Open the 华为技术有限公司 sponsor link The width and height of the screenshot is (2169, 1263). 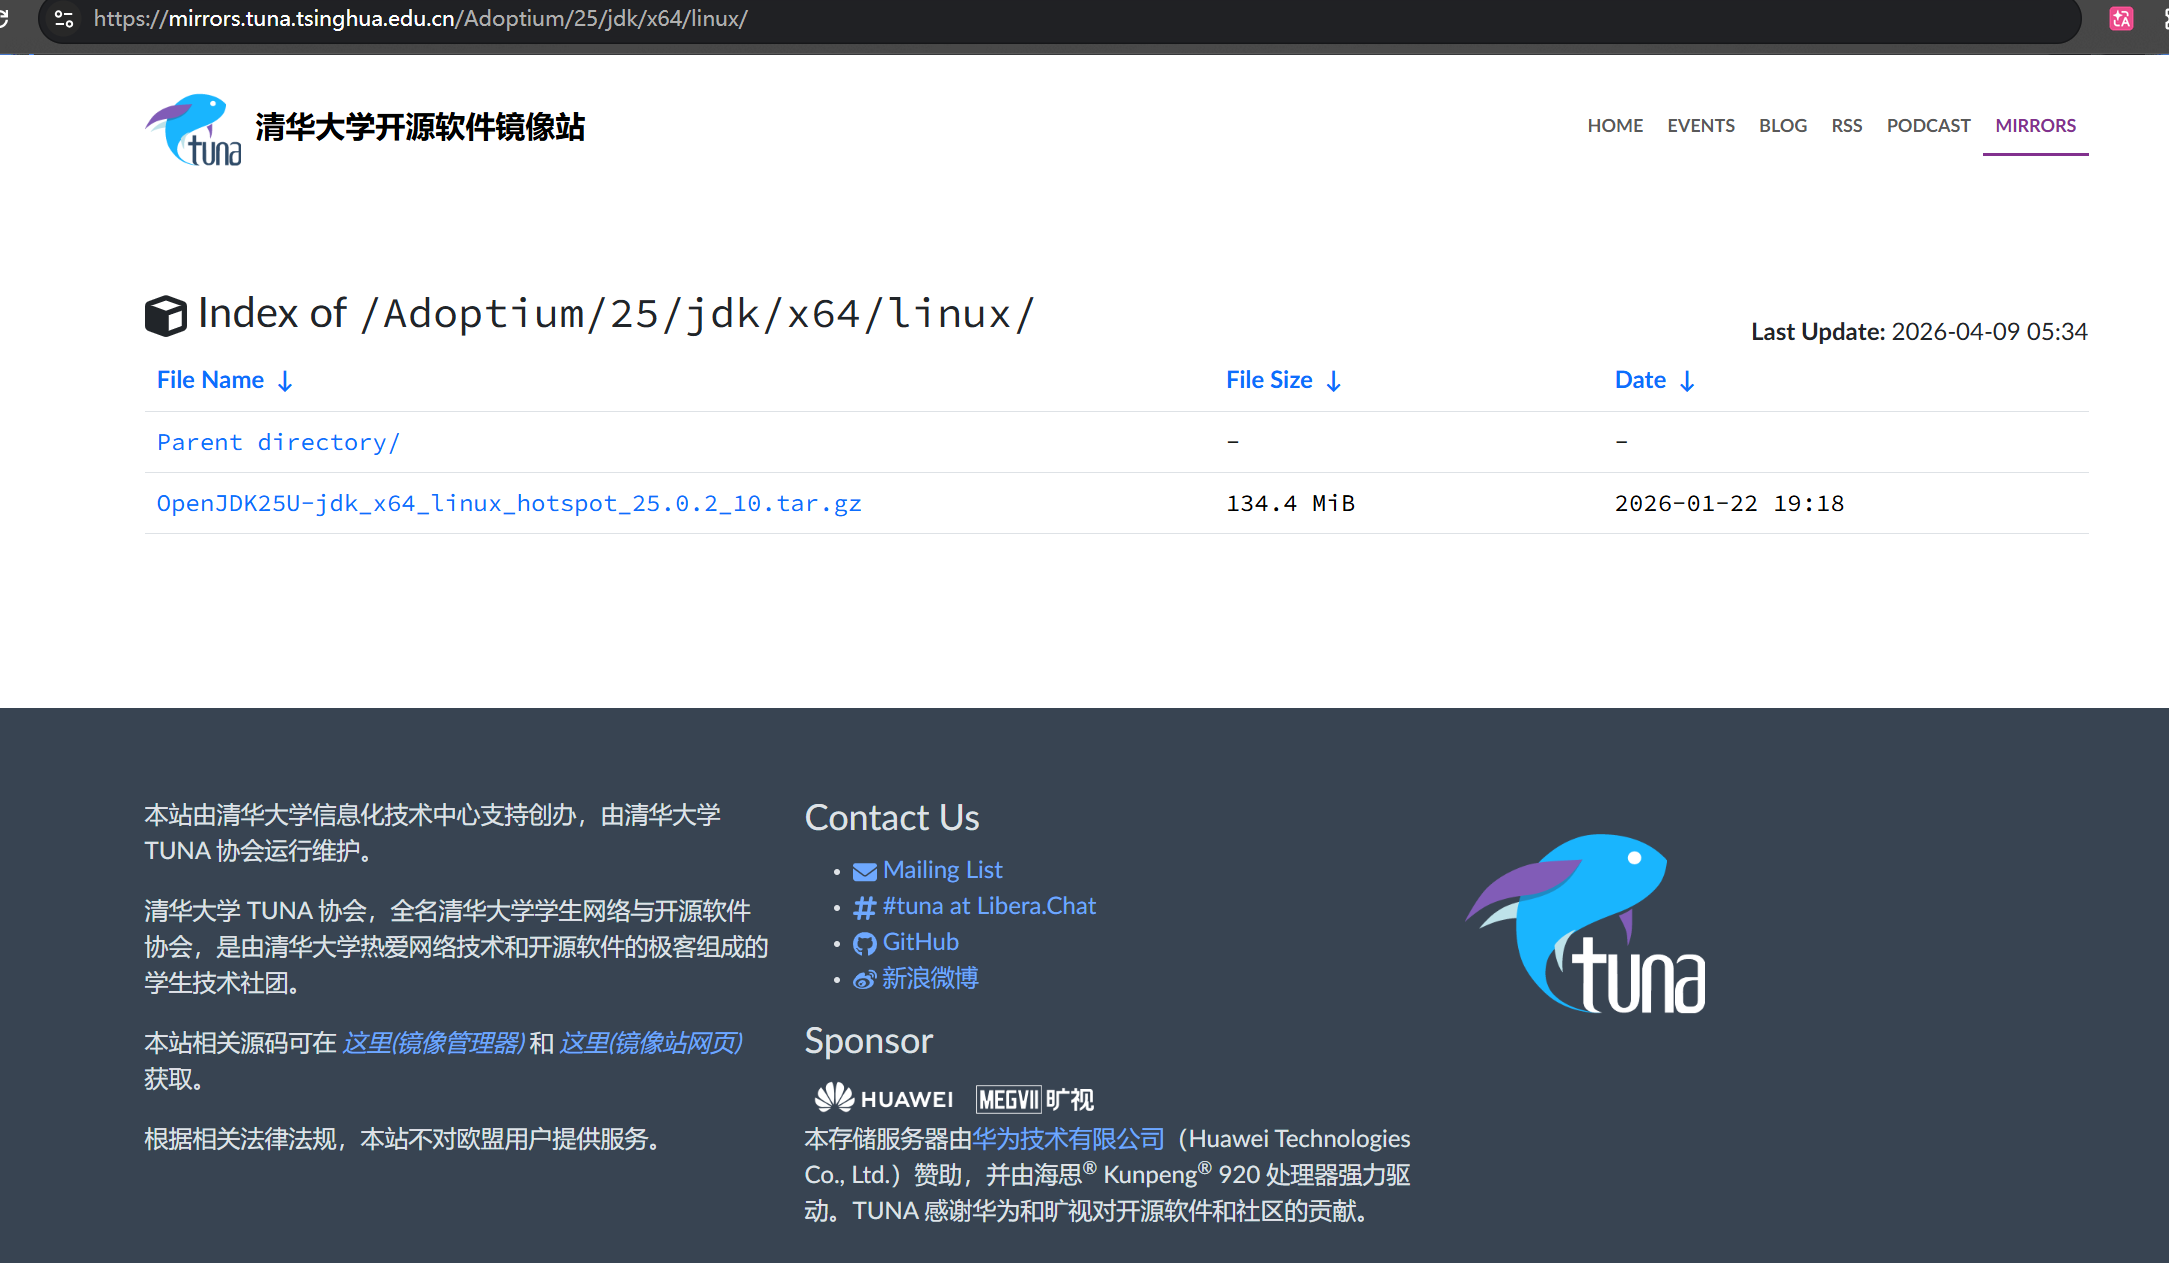click(x=1068, y=1139)
